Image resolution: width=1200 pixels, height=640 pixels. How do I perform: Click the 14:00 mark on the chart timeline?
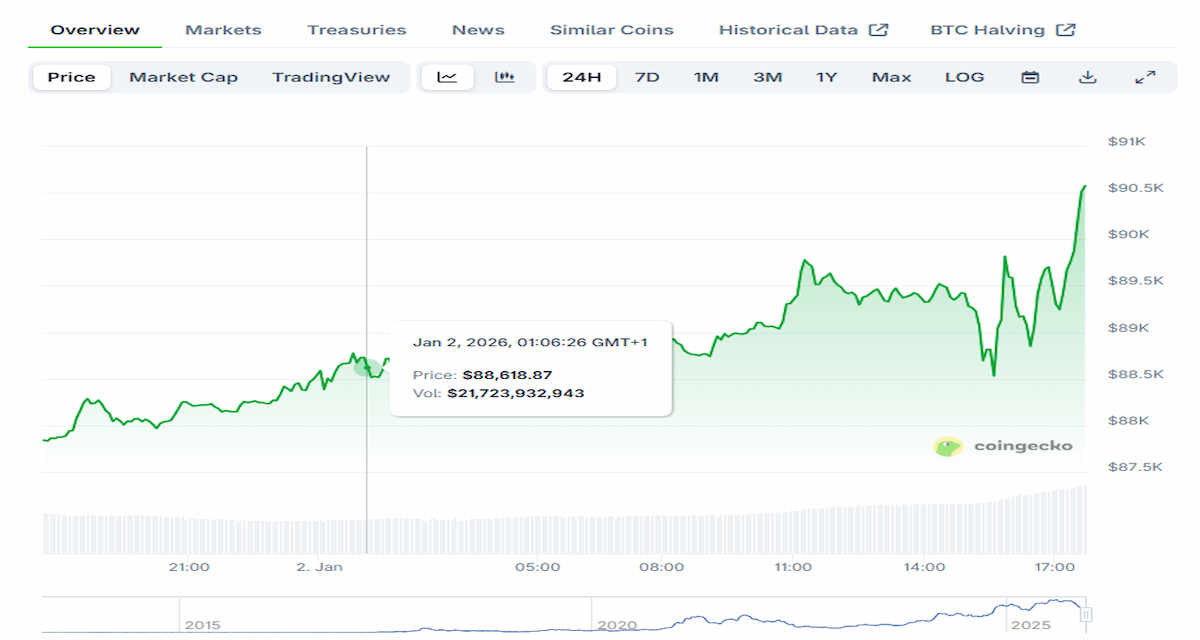(923, 566)
